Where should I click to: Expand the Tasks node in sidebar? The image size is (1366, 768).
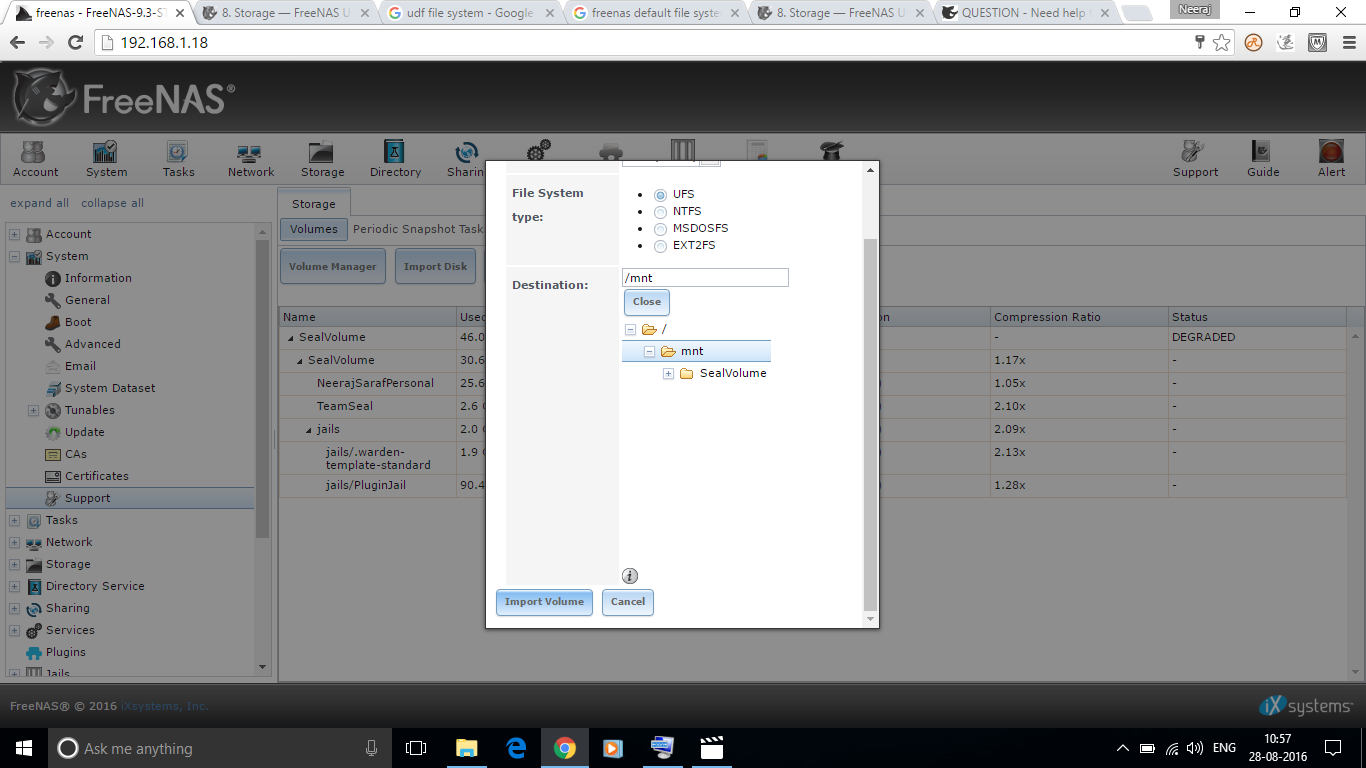[x=14, y=520]
